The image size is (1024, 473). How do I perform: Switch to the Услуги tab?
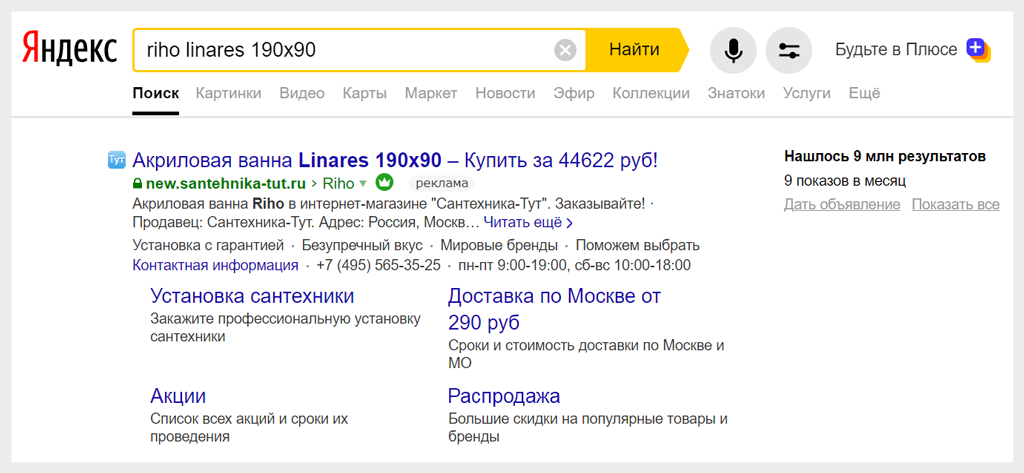(x=807, y=93)
